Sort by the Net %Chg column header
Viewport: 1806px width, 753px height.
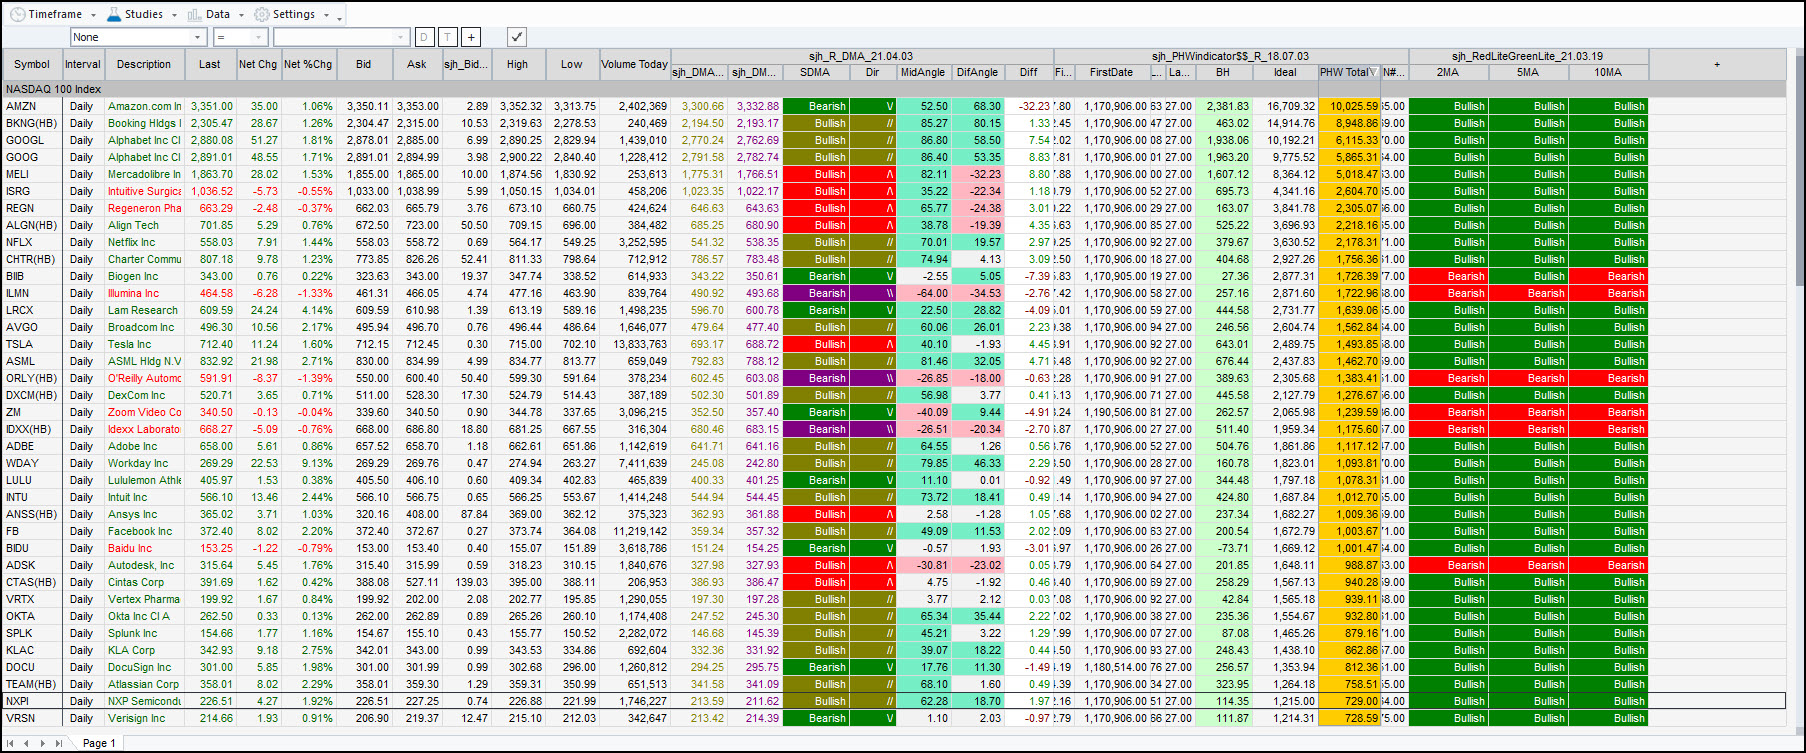pyautogui.click(x=307, y=64)
